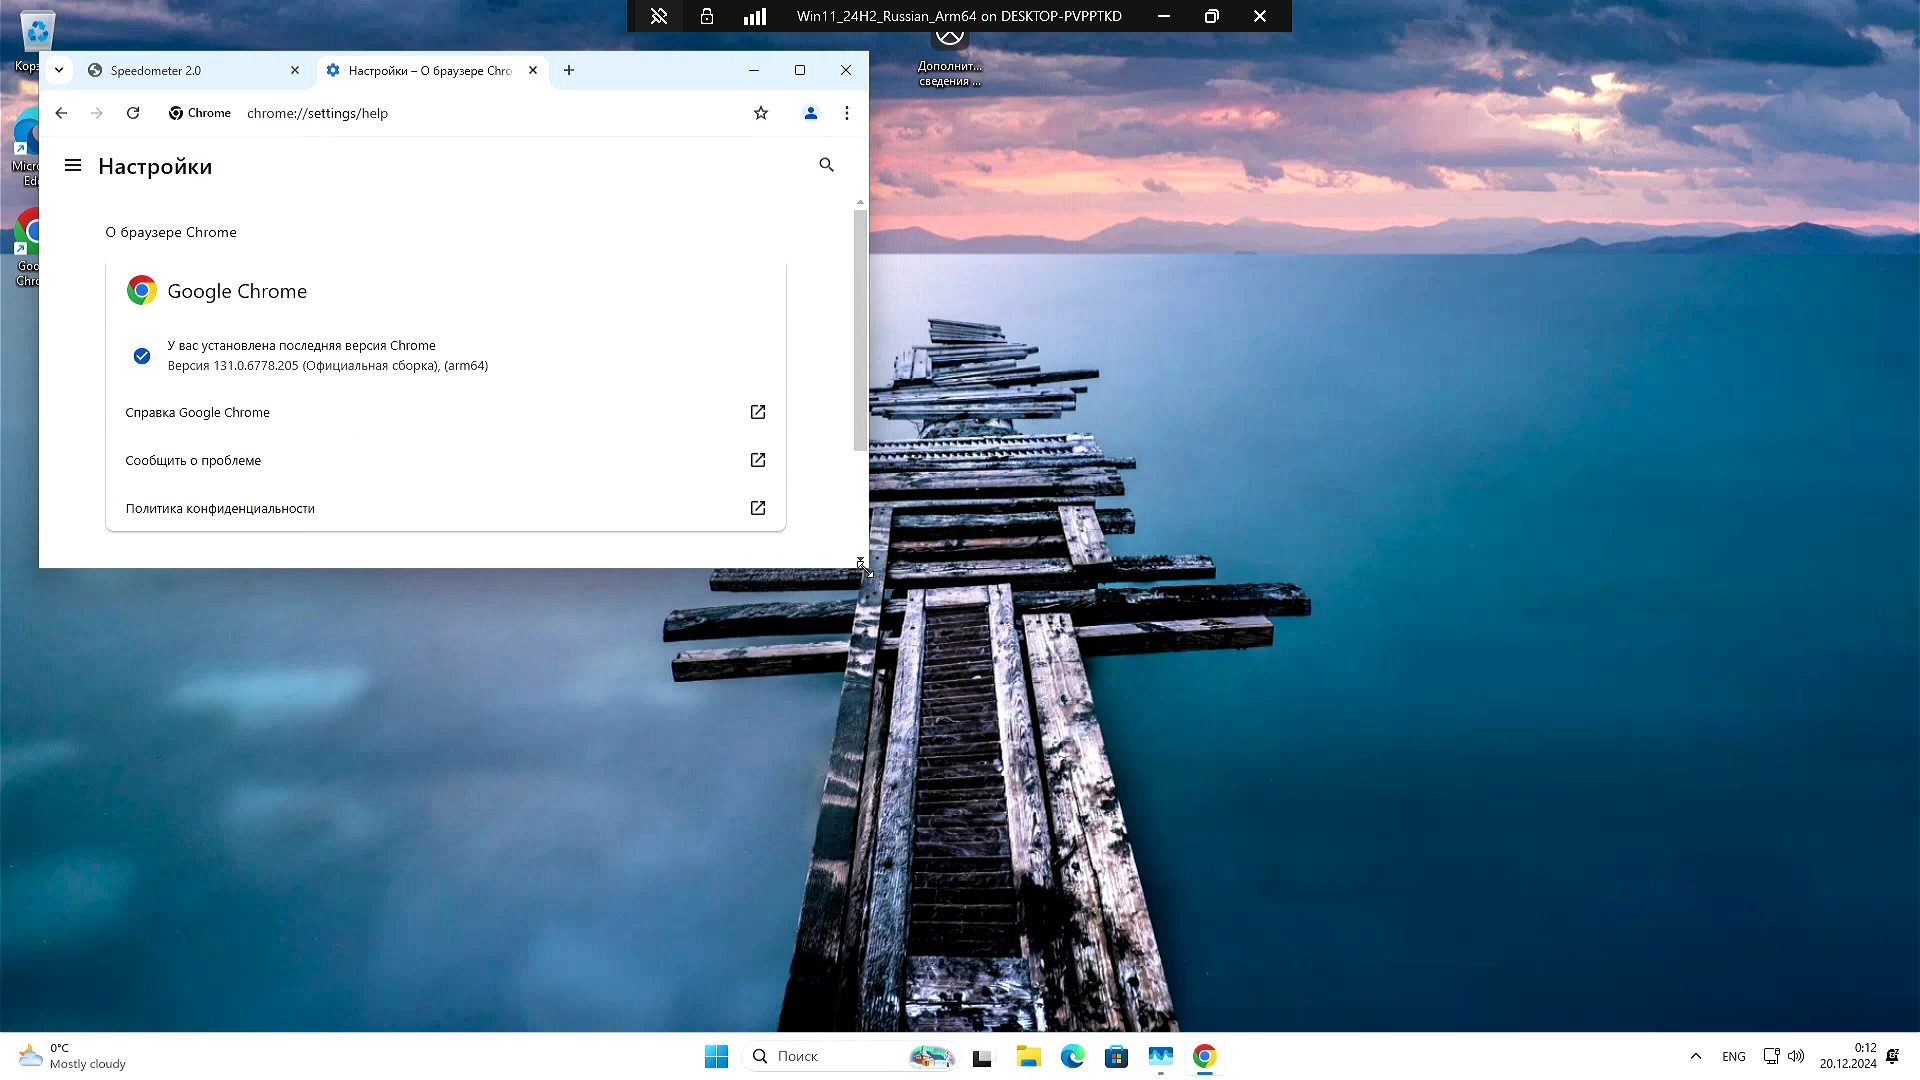Open Windows Start menu

[x=716, y=1056]
